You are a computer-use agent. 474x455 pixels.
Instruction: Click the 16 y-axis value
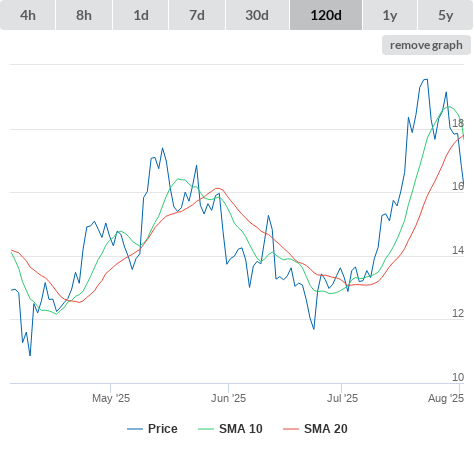[458, 186]
